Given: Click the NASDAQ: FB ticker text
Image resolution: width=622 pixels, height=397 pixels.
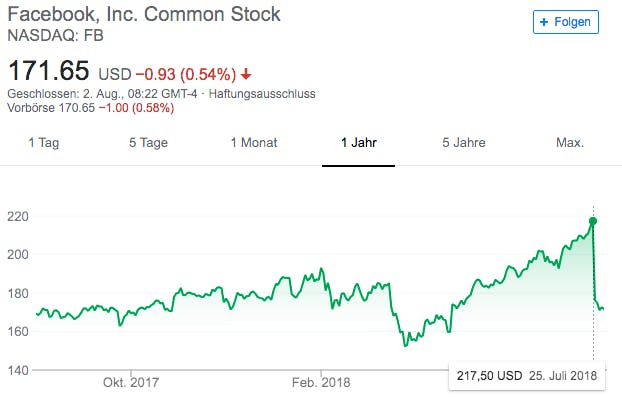Looking at the screenshot, I should [x=56, y=36].
